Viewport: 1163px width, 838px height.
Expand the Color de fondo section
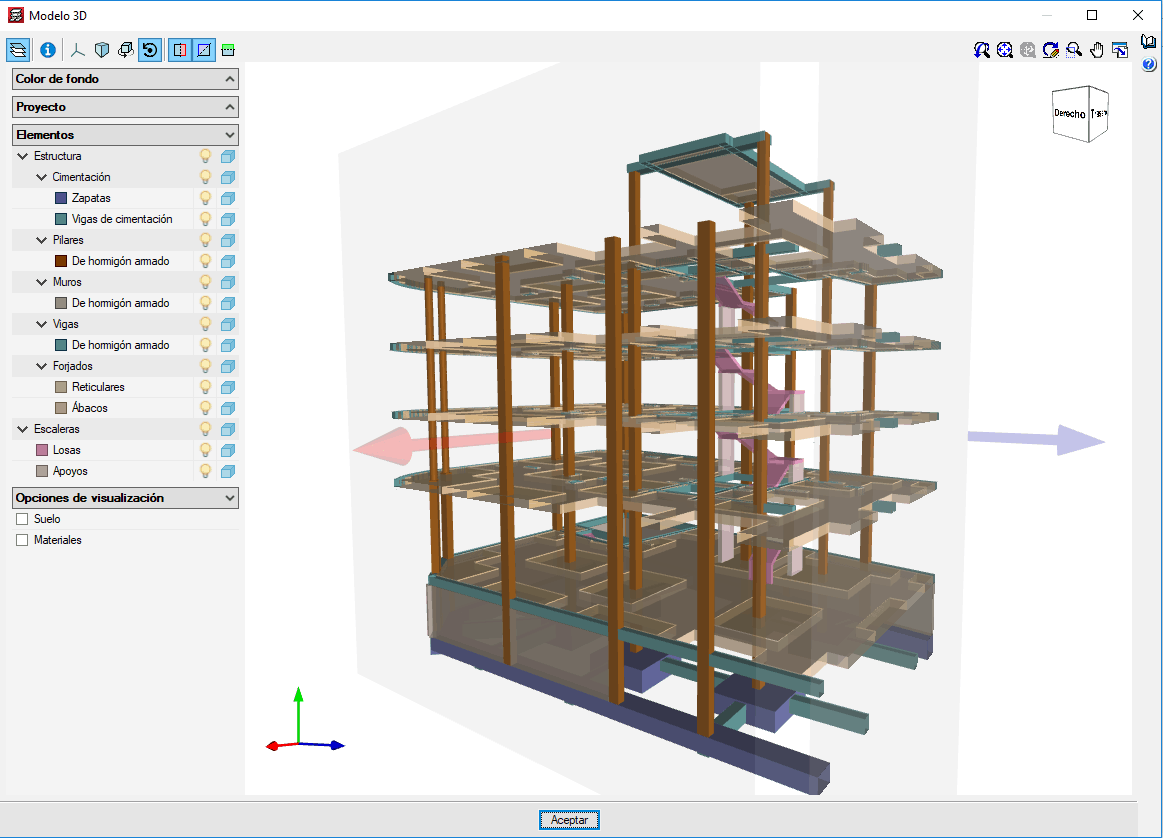125,79
